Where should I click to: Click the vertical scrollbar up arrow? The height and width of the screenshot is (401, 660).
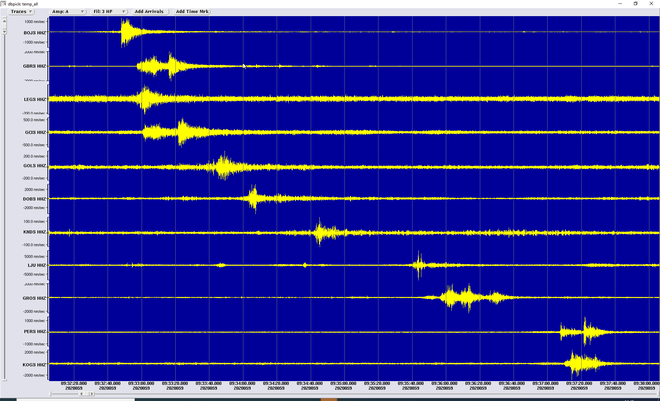4,21
